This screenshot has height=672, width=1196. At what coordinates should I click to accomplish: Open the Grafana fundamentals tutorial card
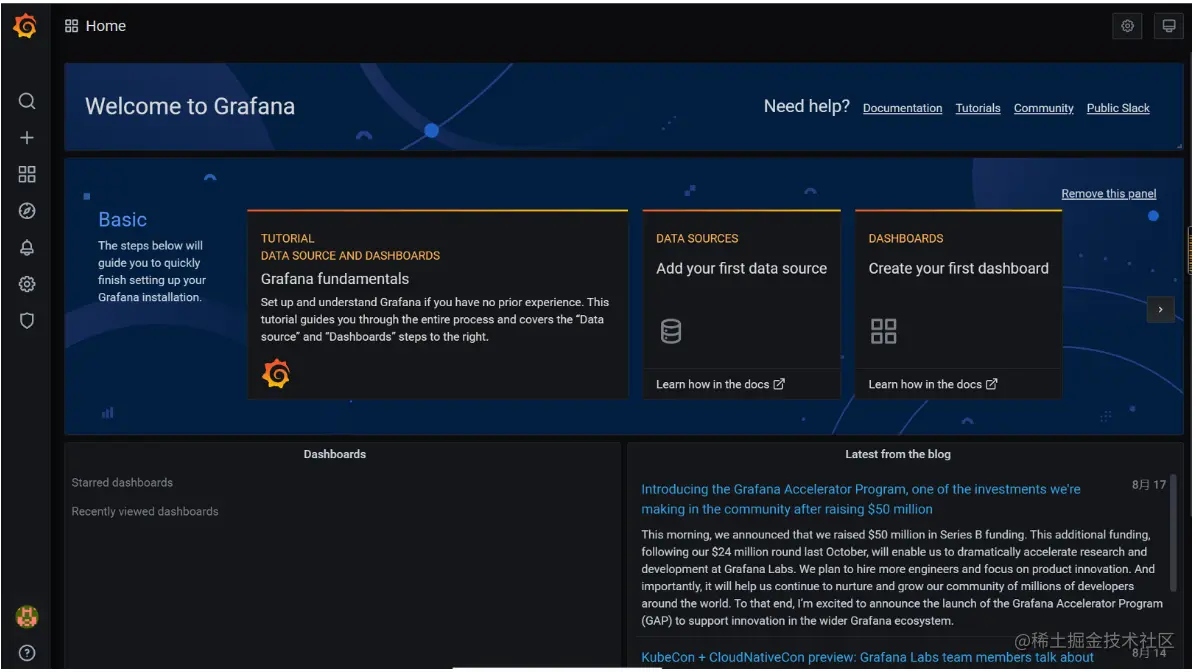click(x=438, y=304)
